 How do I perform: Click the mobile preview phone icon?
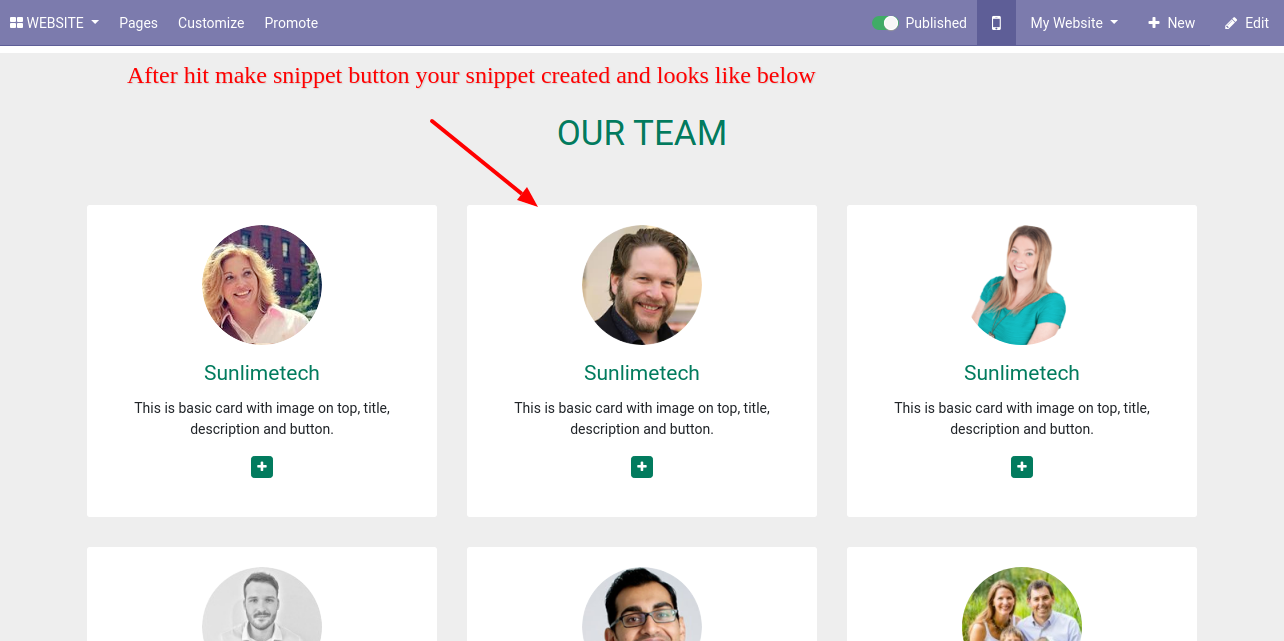[996, 23]
